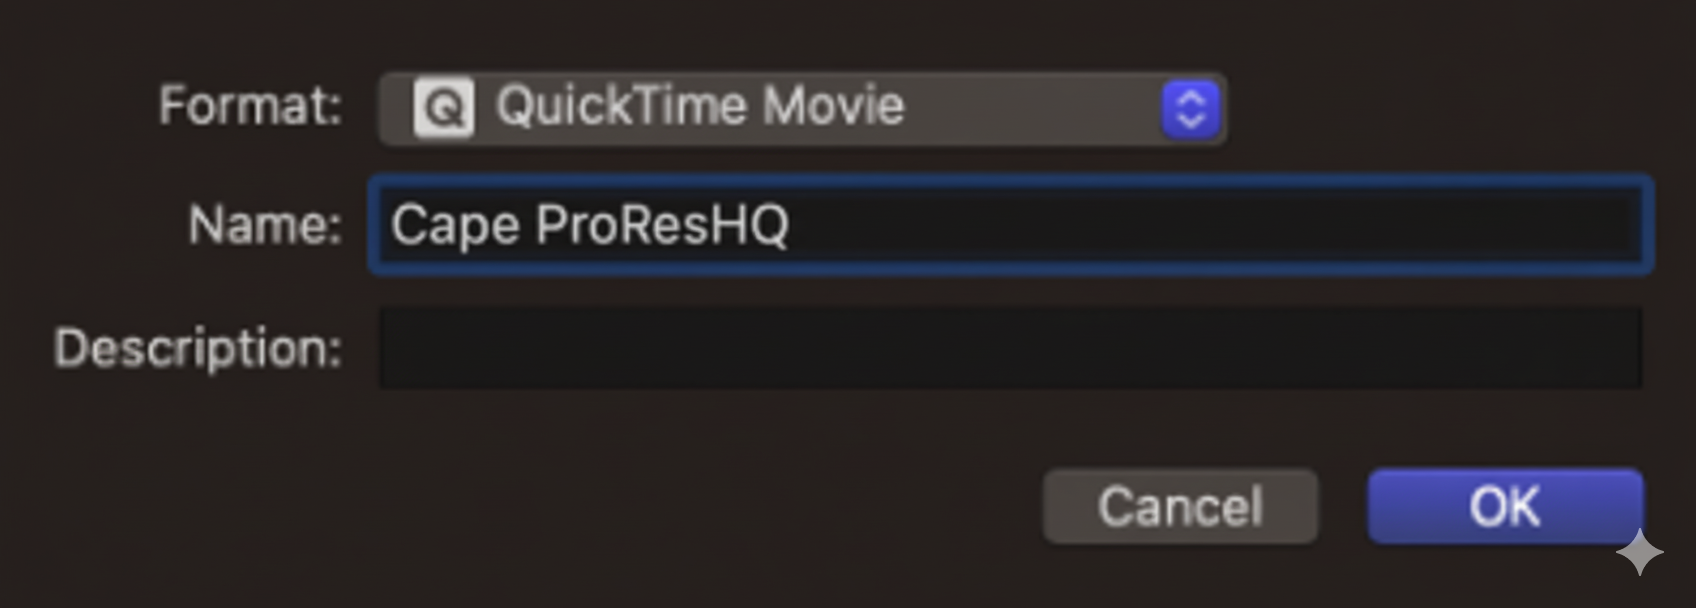Expand the format options via the chevron control
This screenshot has height=608, width=1696.
1192,107
